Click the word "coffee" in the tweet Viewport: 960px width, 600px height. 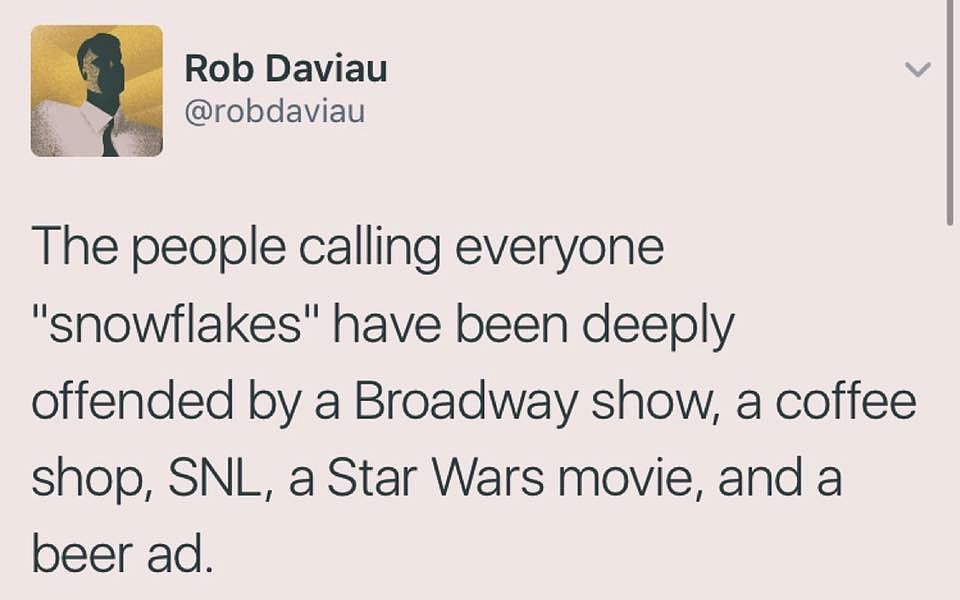click(846, 401)
